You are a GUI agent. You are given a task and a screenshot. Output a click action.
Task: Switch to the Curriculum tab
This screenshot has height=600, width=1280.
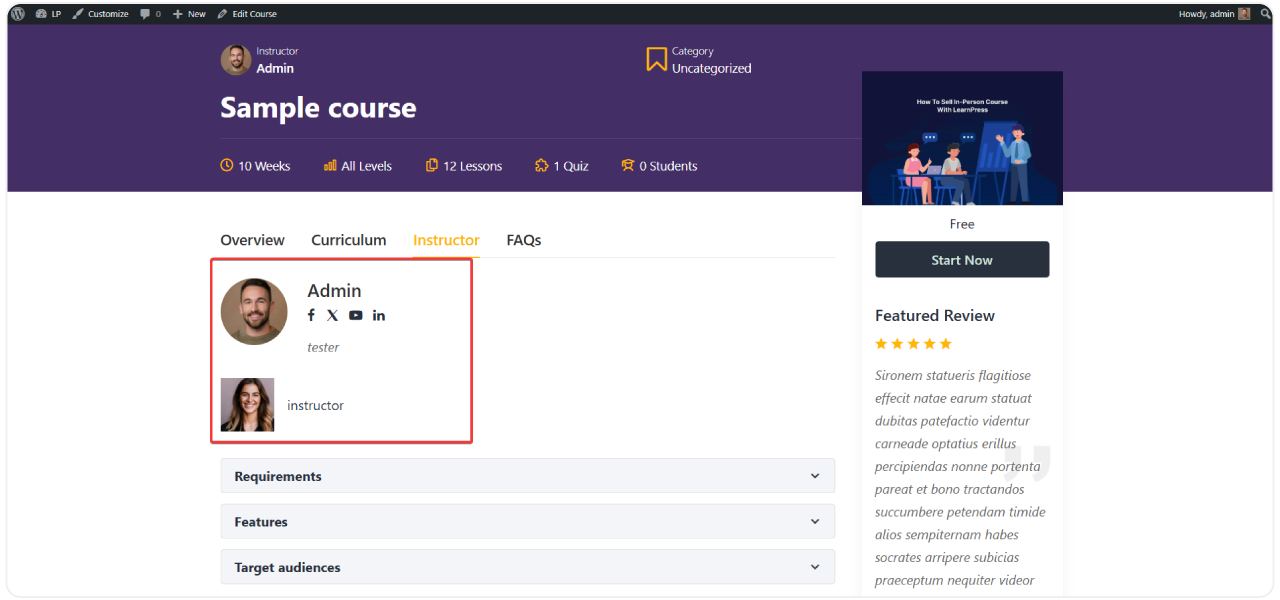pyautogui.click(x=348, y=240)
